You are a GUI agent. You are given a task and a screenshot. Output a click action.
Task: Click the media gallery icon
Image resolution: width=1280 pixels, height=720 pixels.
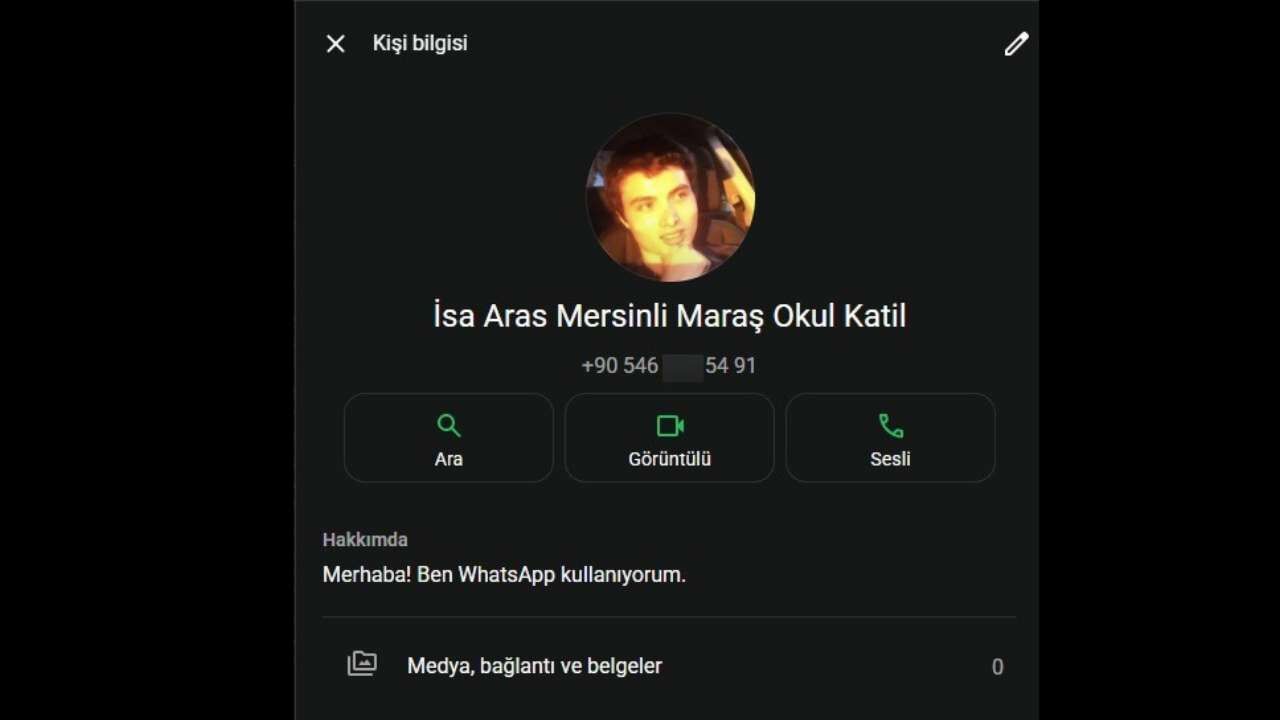tap(362, 663)
